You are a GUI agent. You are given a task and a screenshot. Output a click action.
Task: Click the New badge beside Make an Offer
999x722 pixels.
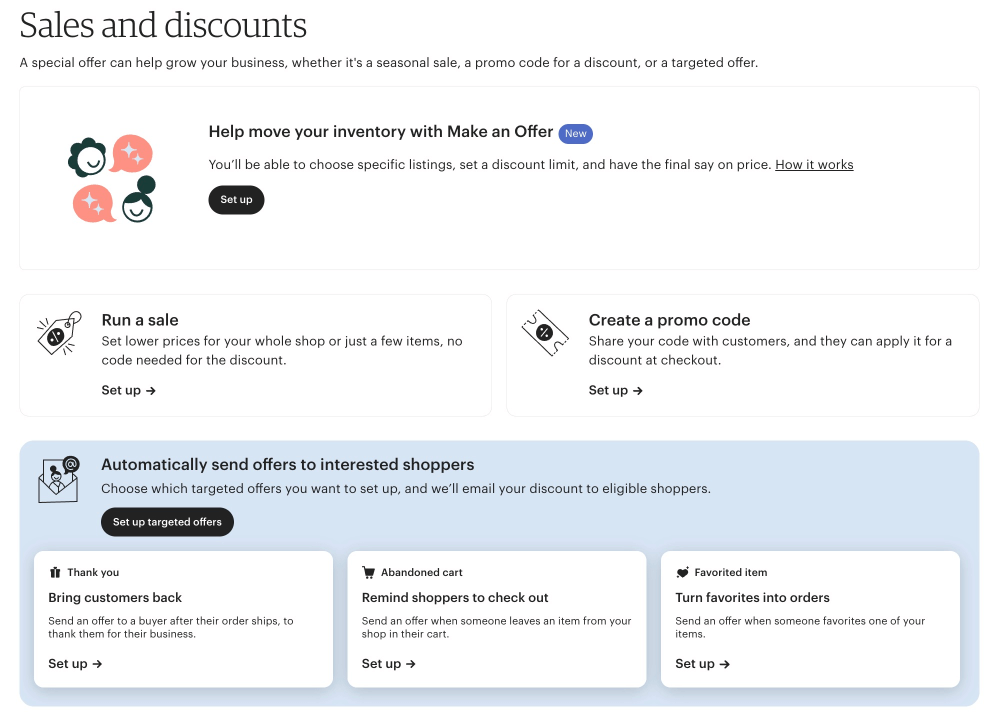pos(575,133)
